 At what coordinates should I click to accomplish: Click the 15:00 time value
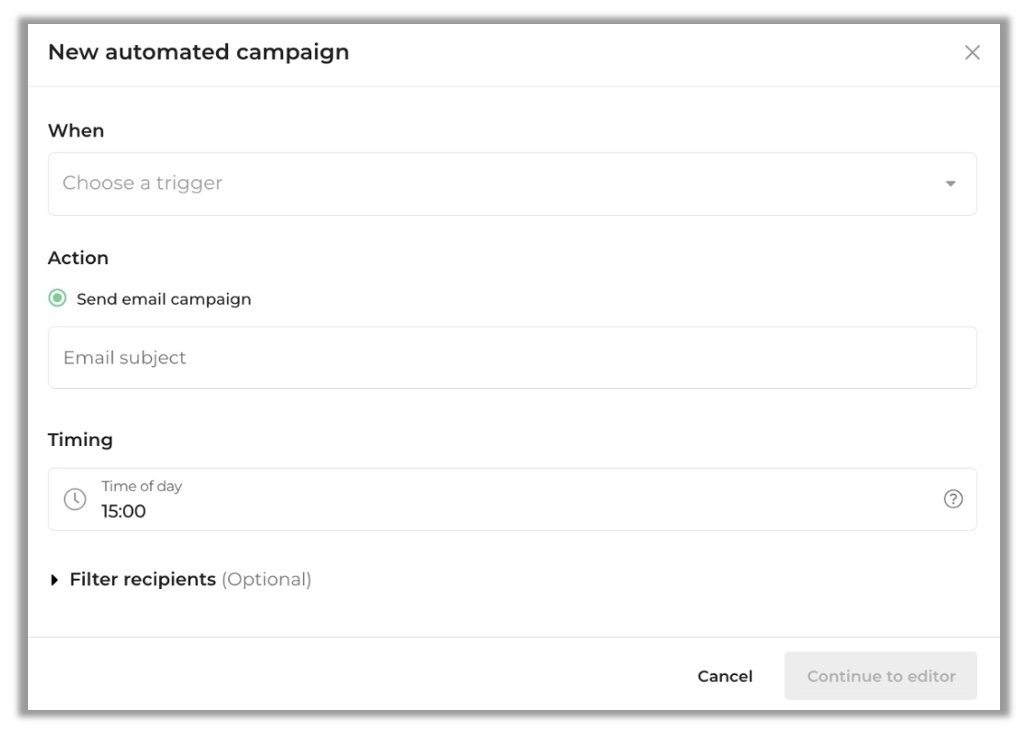pos(124,512)
